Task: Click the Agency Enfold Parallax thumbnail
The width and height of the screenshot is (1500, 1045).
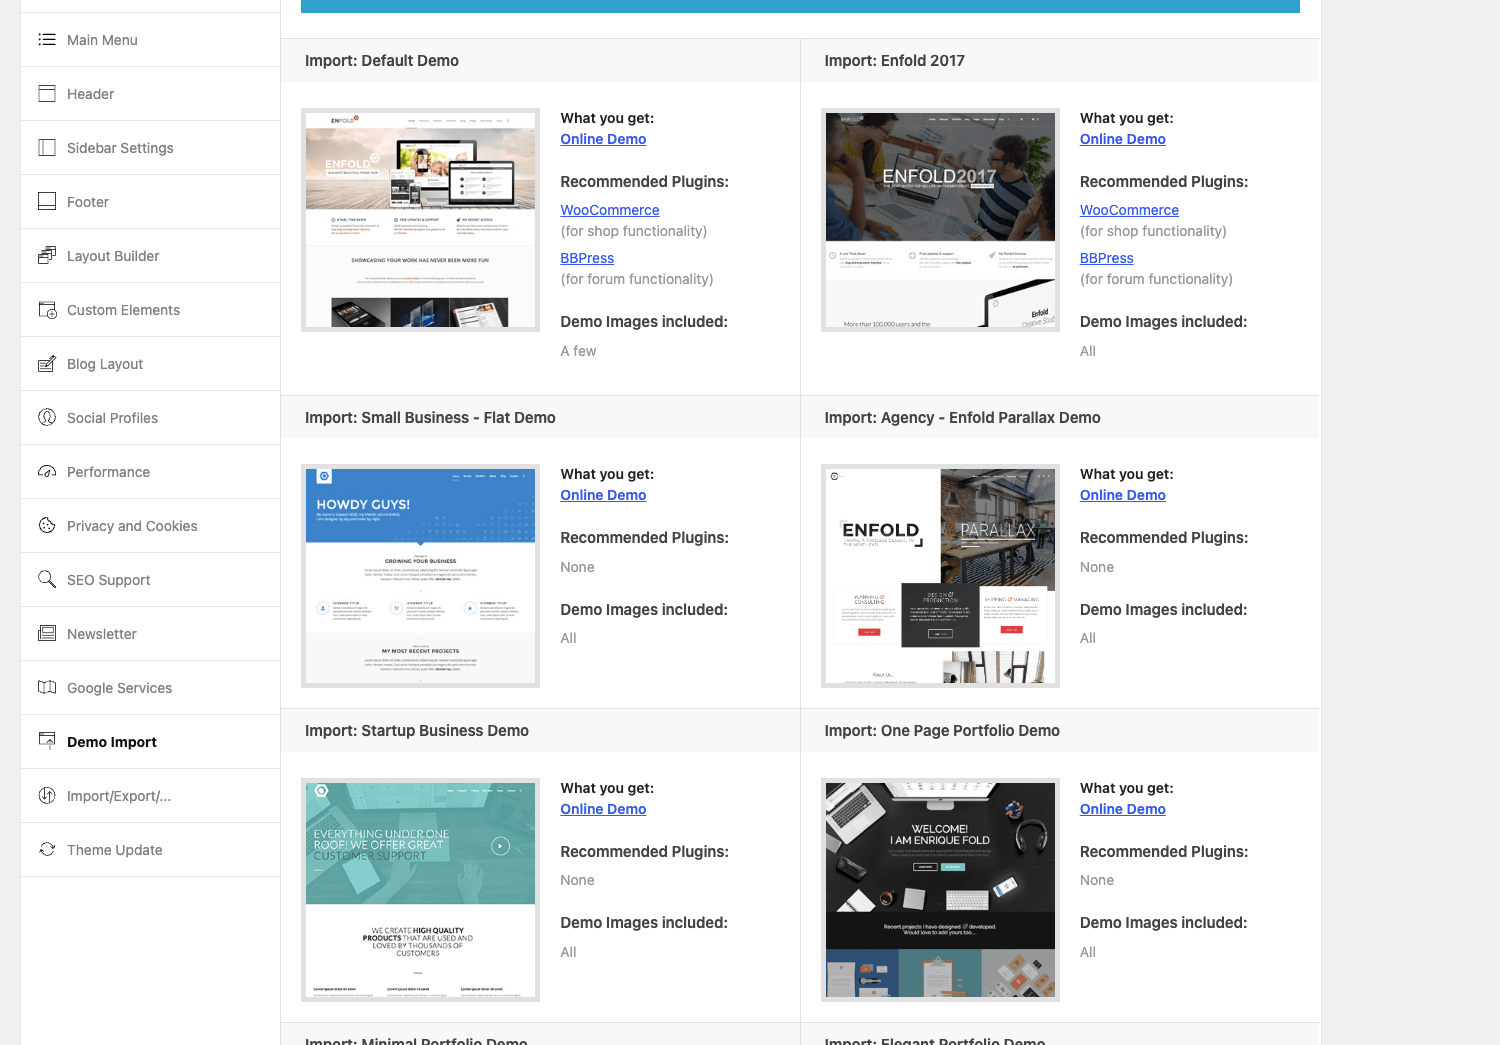Action: pos(940,576)
